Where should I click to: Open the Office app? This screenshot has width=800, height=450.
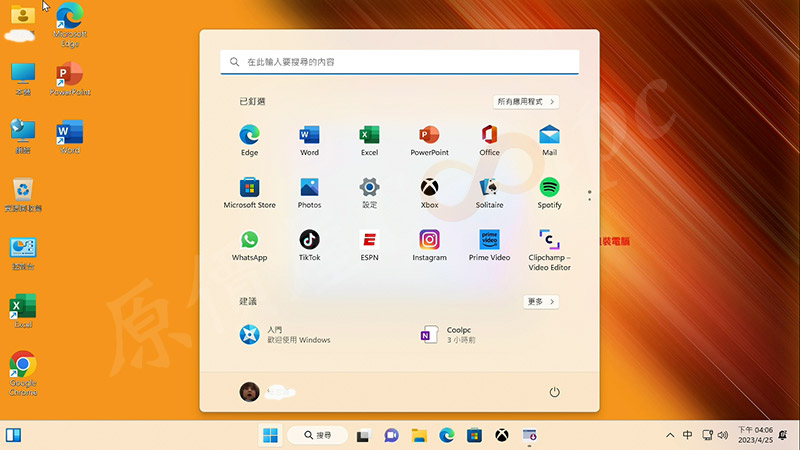[x=489, y=140]
